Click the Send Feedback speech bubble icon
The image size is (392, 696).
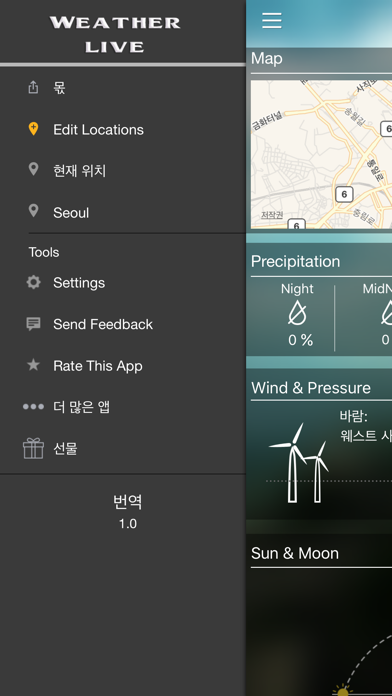coord(33,324)
